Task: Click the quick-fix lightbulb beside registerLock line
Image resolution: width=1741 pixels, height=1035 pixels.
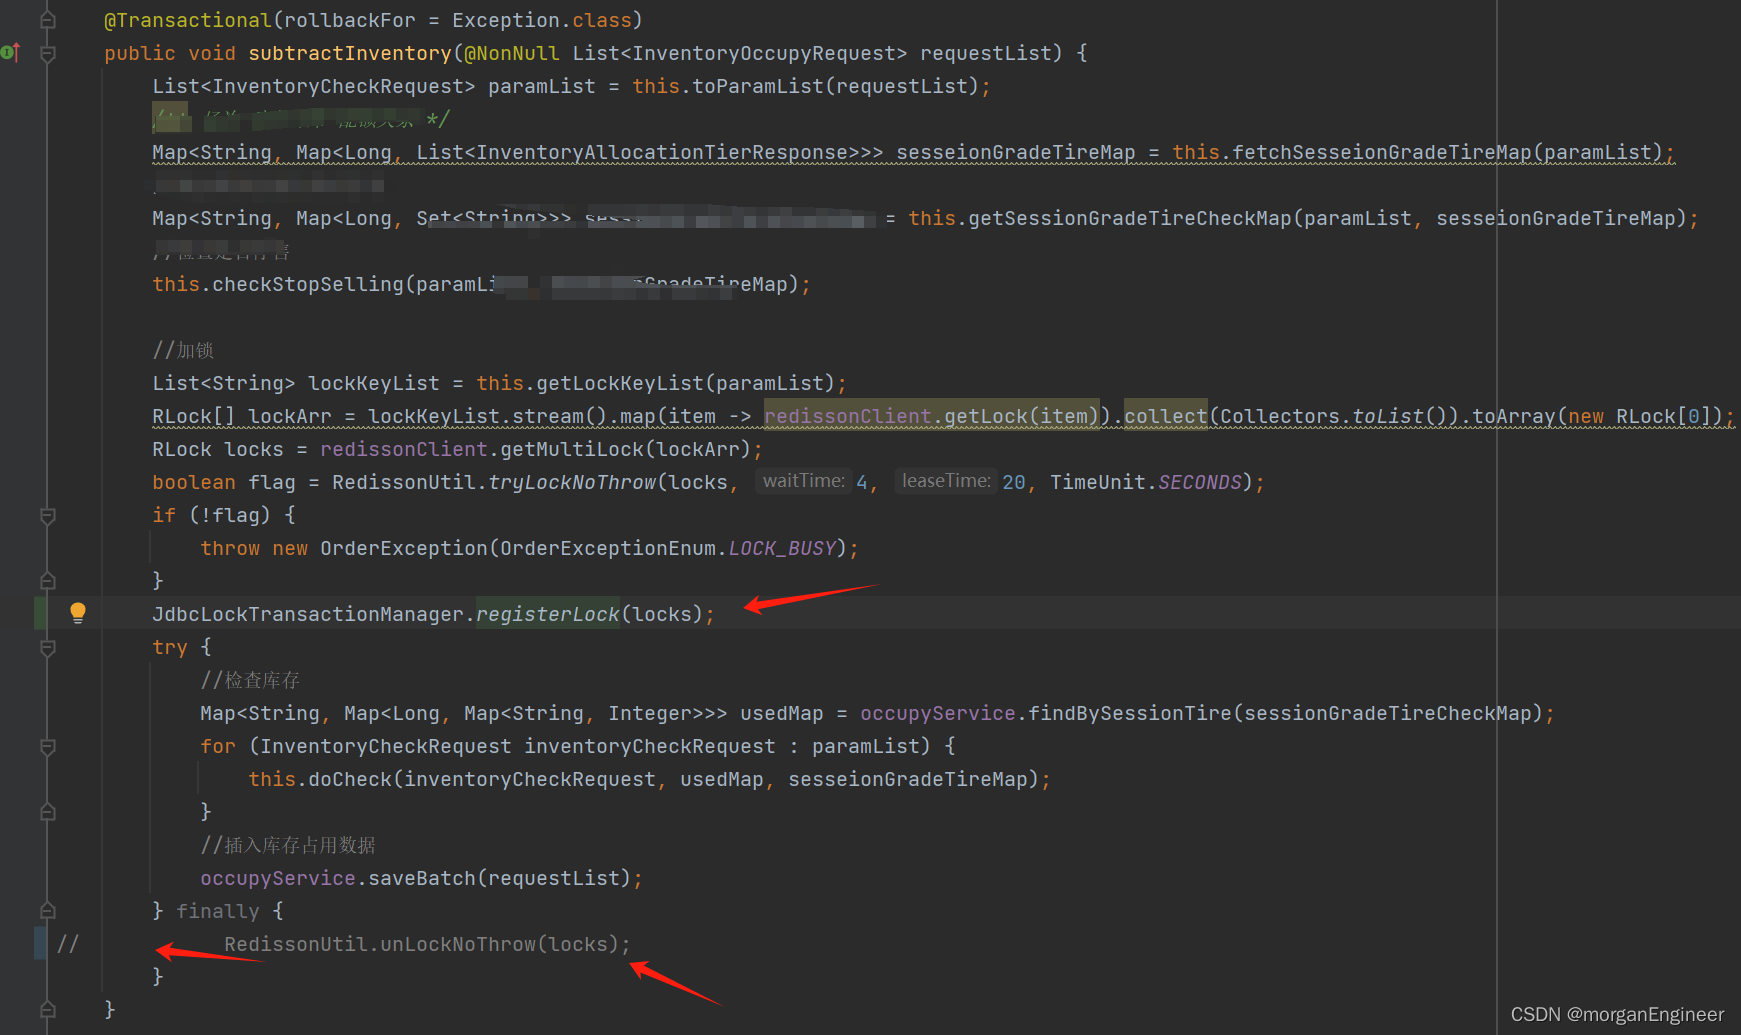Action: click(78, 613)
